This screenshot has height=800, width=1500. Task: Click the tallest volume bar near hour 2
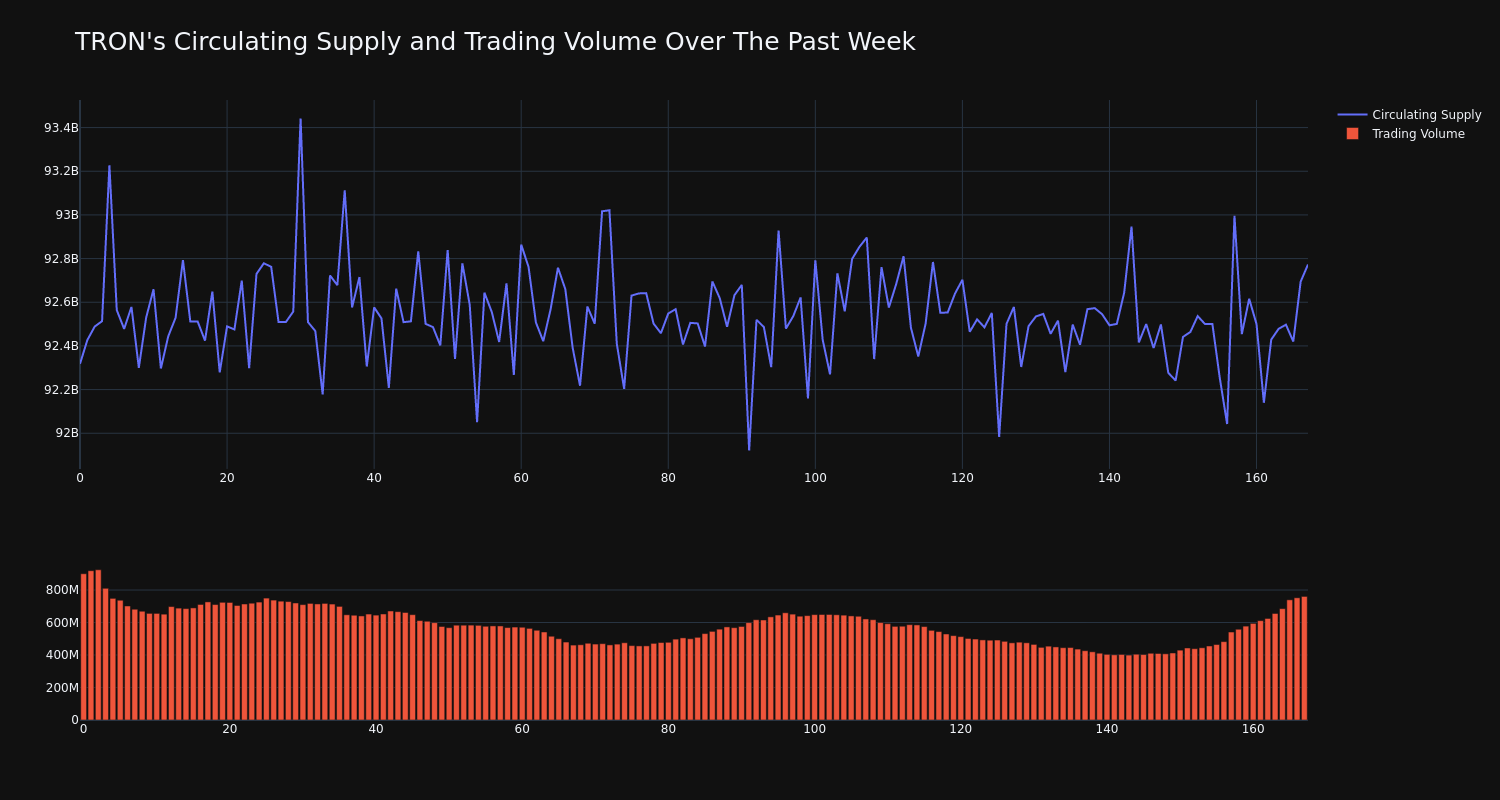(x=98, y=645)
